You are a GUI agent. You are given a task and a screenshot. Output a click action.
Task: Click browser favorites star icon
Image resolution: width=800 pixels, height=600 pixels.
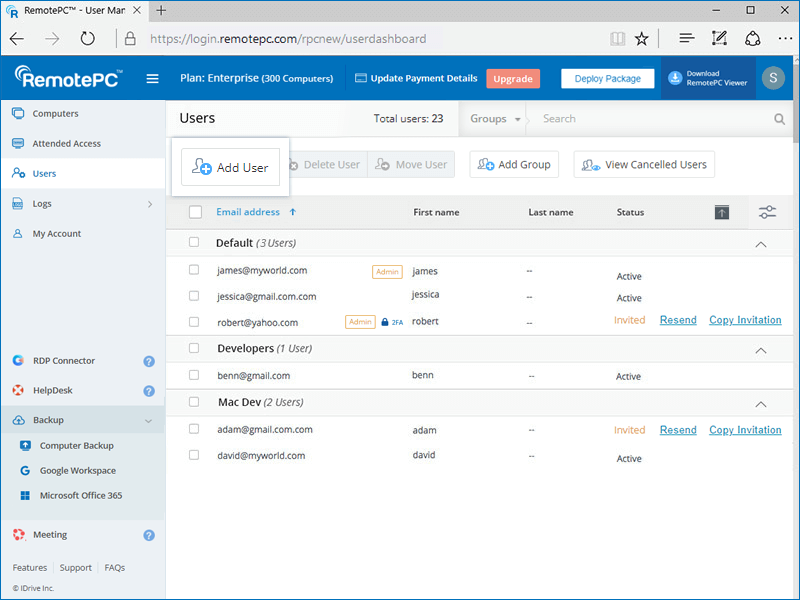pos(642,39)
